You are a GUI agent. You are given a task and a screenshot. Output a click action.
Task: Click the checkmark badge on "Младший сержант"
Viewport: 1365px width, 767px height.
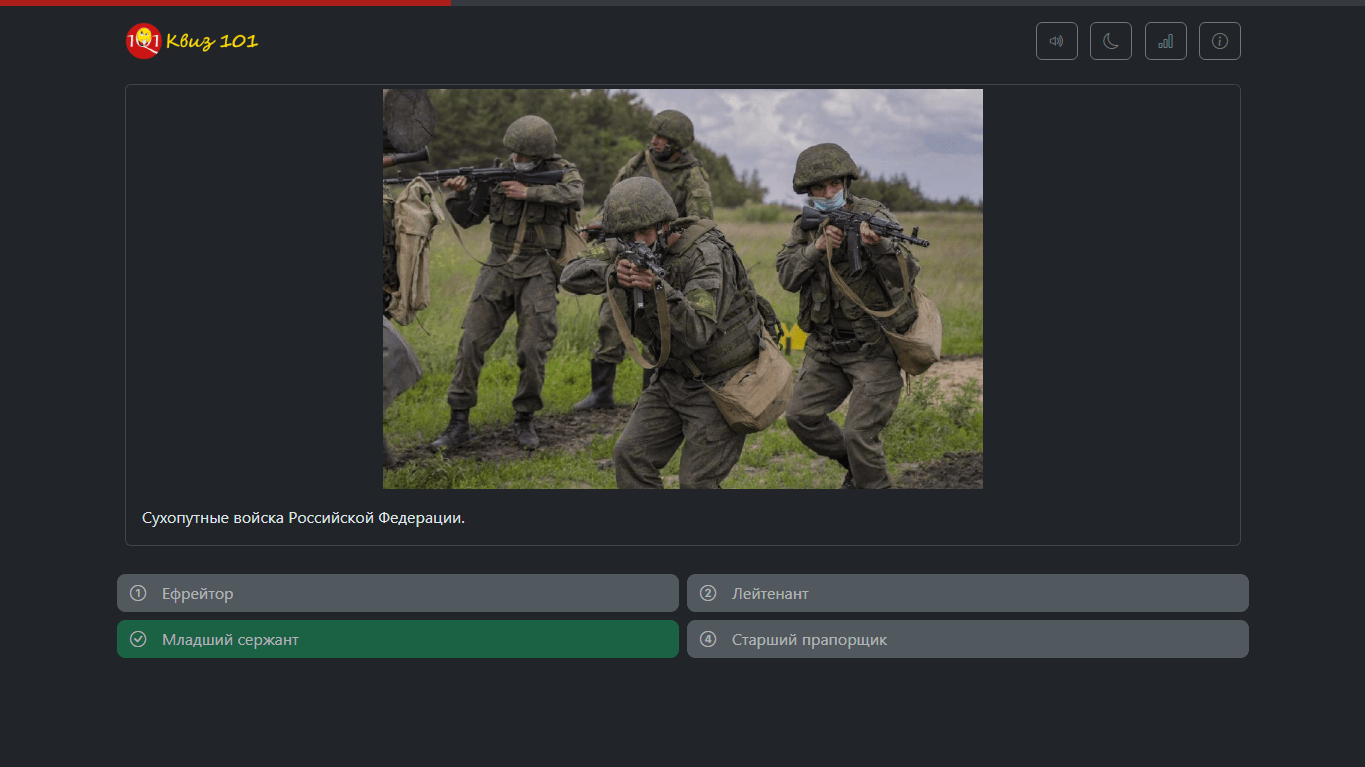click(138, 638)
